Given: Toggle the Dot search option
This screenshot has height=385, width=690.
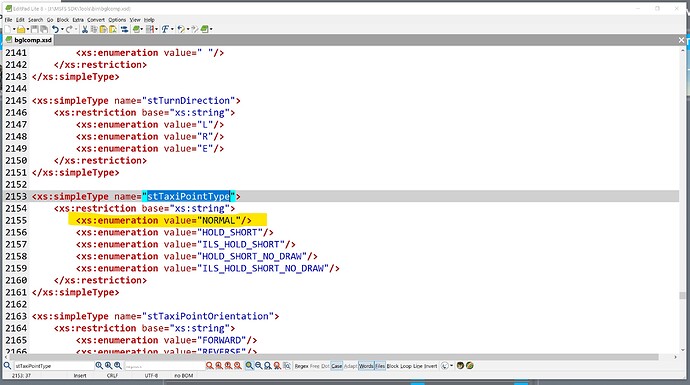Looking at the screenshot, I should pyautogui.click(x=325, y=366).
